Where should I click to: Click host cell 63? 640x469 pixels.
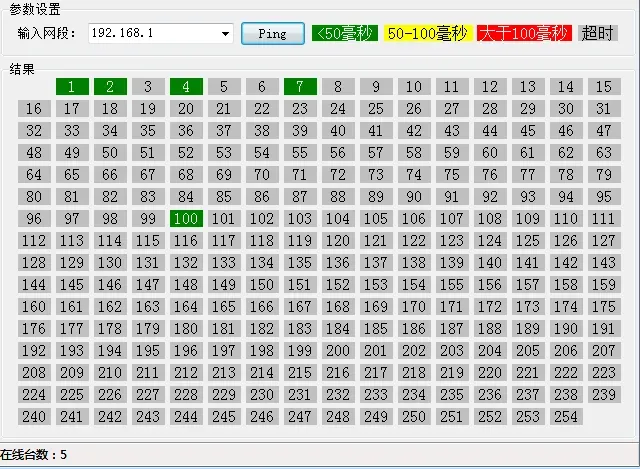(x=604, y=153)
